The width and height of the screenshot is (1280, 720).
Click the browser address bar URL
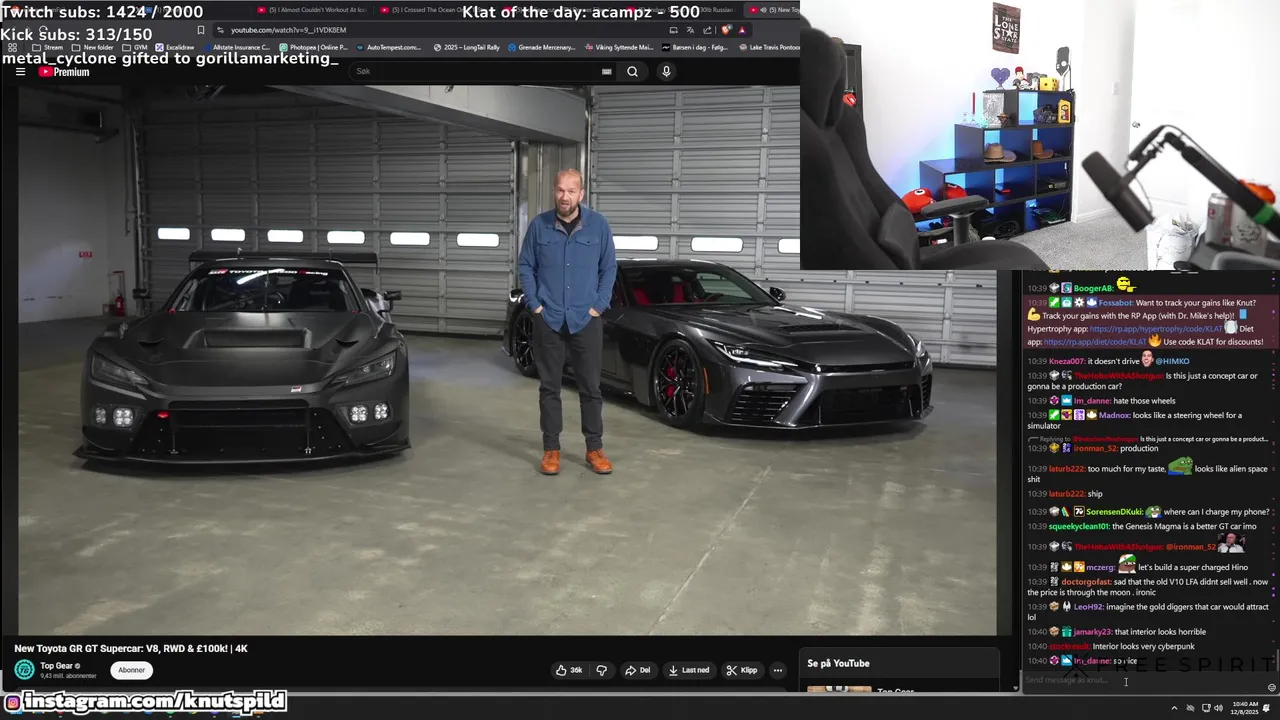click(288, 30)
